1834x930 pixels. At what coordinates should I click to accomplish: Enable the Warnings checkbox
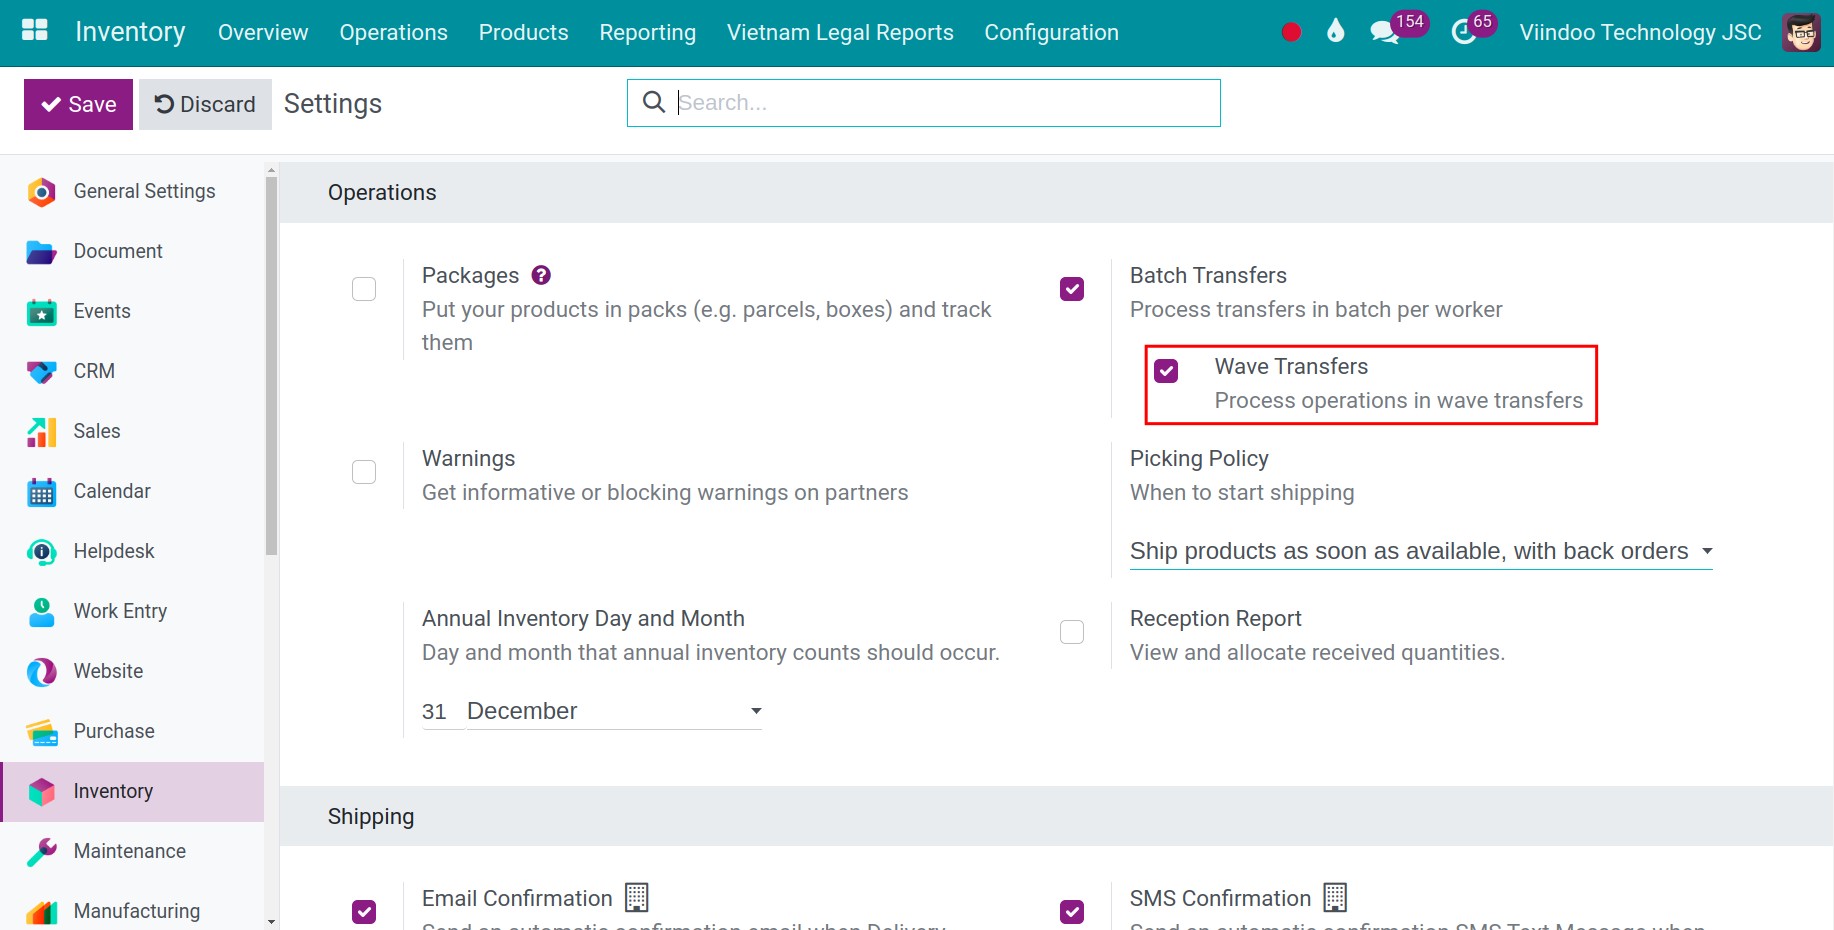coord(364,472)
